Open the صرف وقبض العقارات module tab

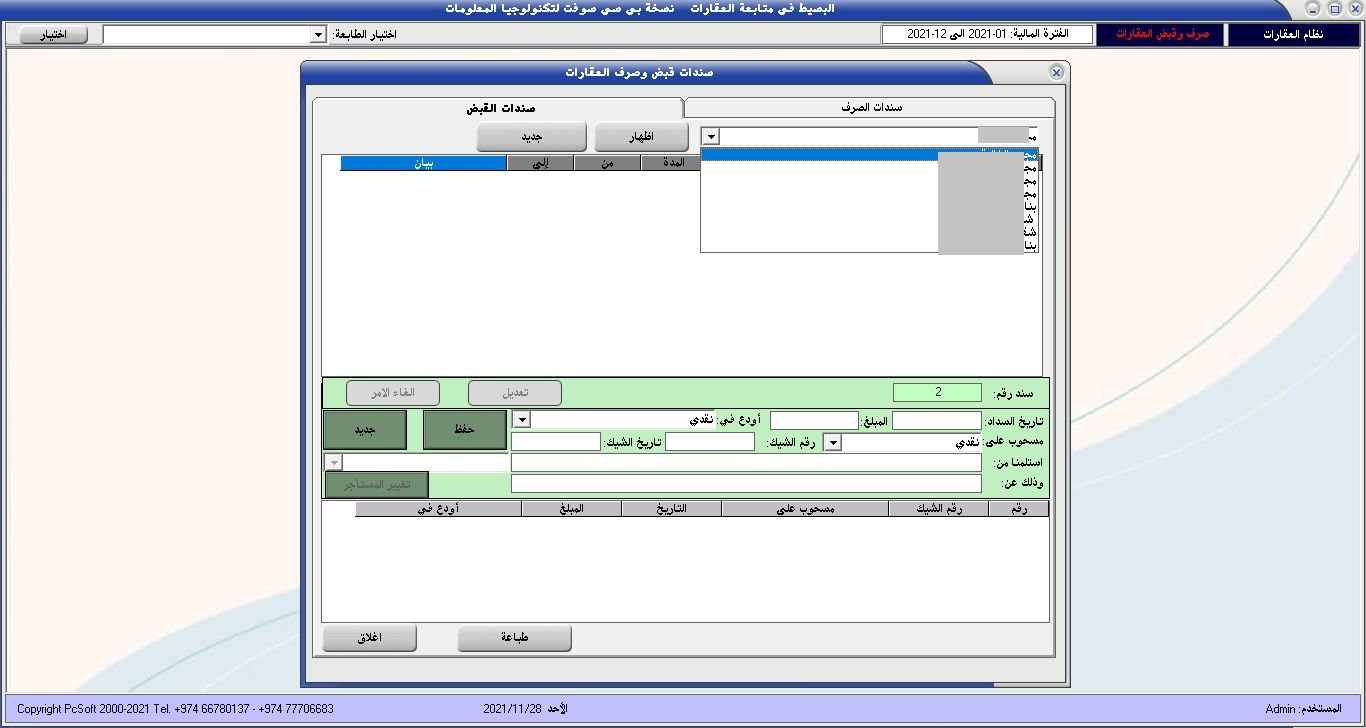tap(1161, 35)
